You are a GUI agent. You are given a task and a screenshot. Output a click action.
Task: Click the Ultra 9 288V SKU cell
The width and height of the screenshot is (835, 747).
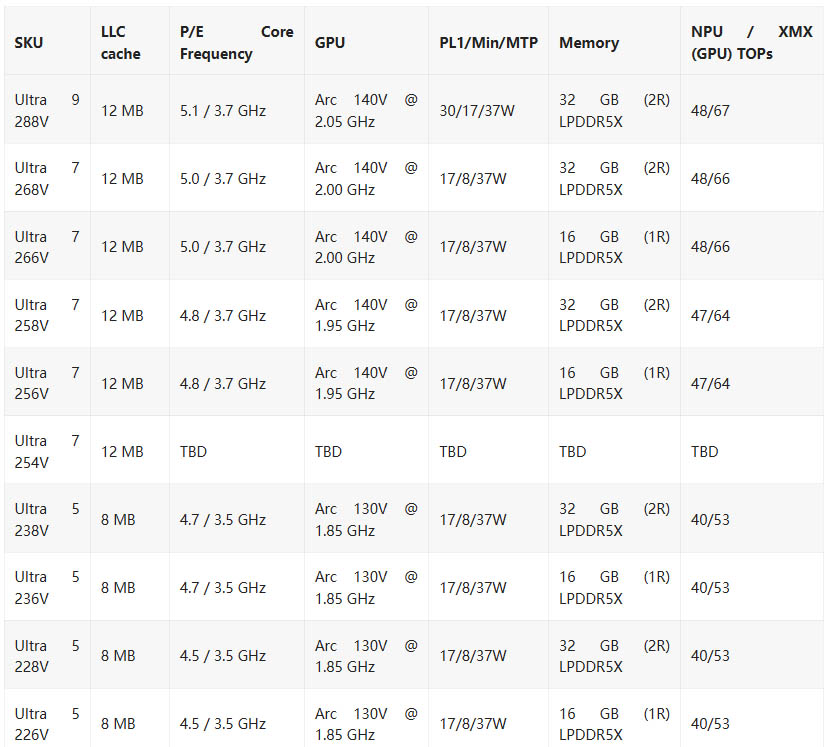click(x=46, y=111)
